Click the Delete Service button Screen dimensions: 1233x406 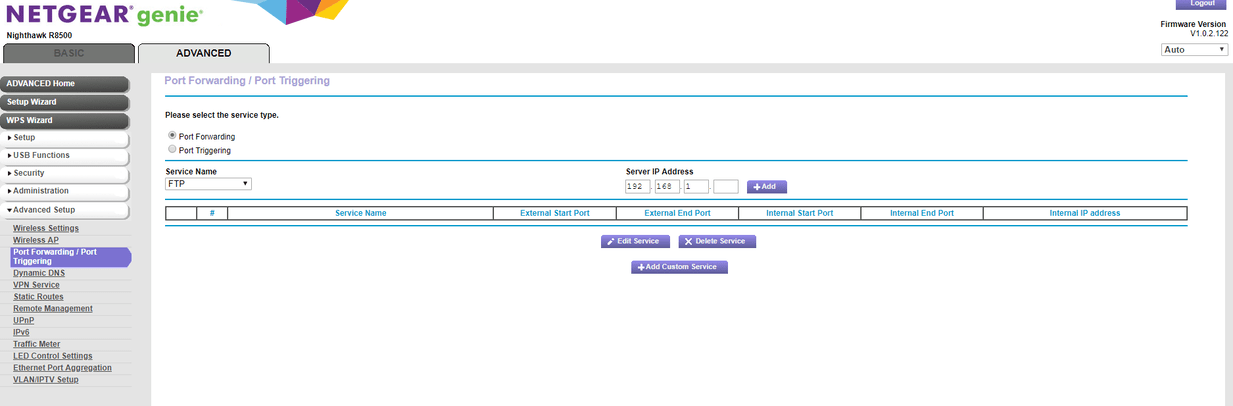[718, 242]
